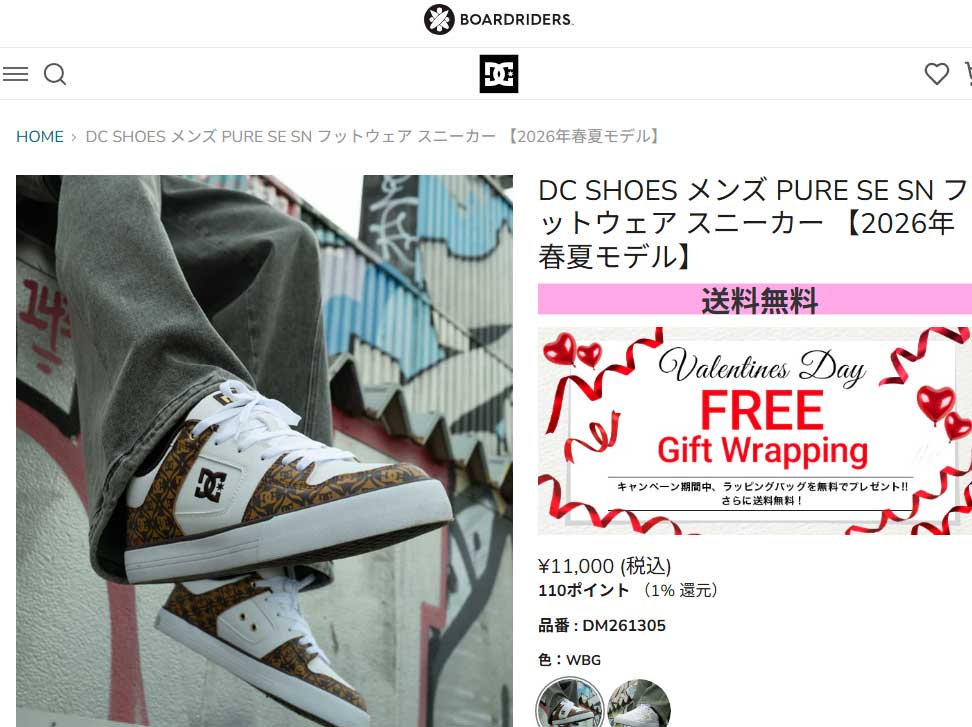The width and height of the screenshot is (972, 727).
Task: Click the 品番 DM261305 item number
Action: (x=601, y=625)
